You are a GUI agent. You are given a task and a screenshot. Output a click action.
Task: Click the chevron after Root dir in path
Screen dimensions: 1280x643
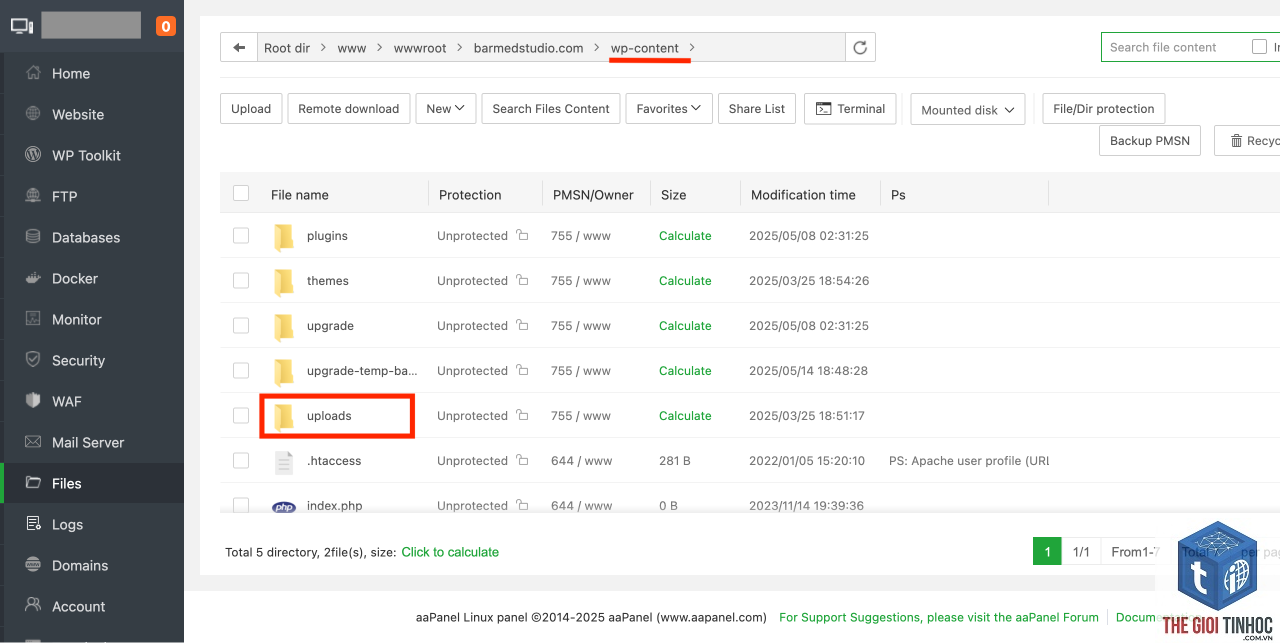[324, 48]
